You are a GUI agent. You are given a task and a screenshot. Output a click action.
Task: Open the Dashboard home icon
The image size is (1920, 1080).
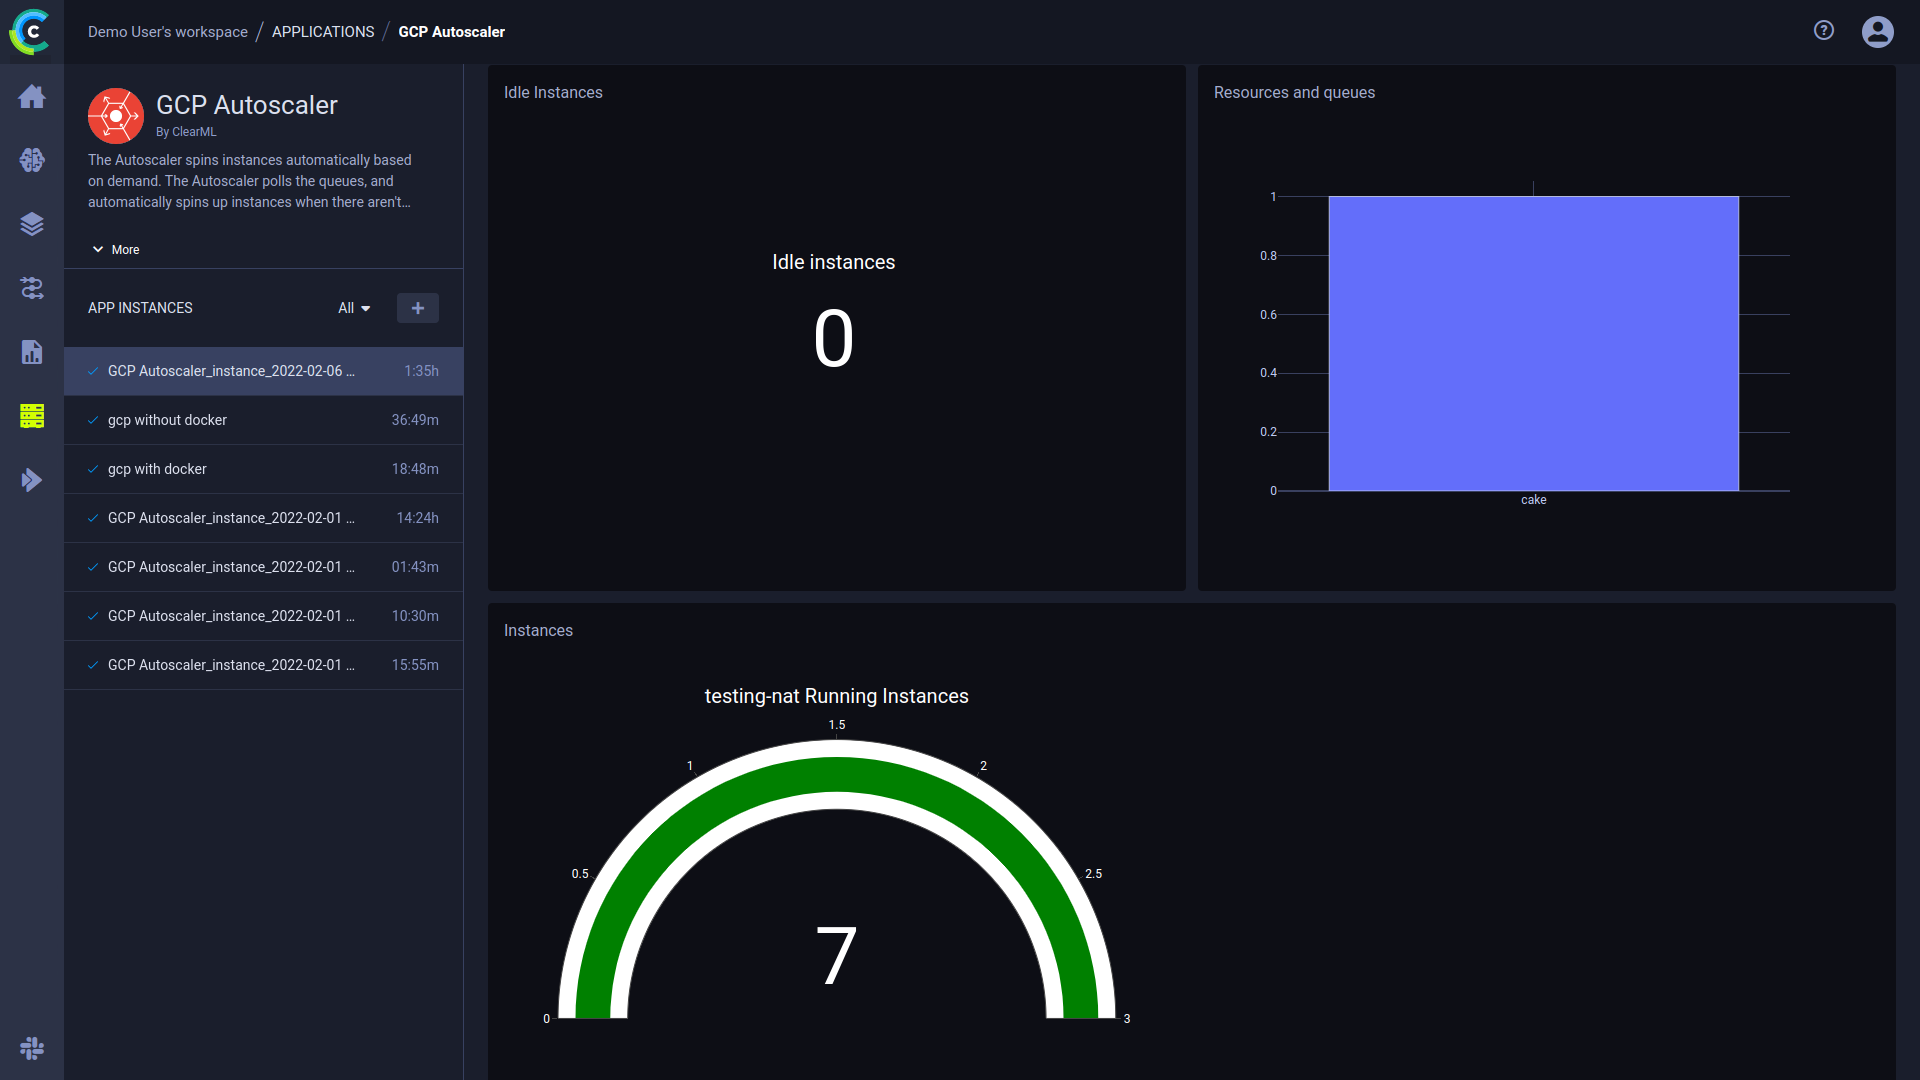pos(32,95)
